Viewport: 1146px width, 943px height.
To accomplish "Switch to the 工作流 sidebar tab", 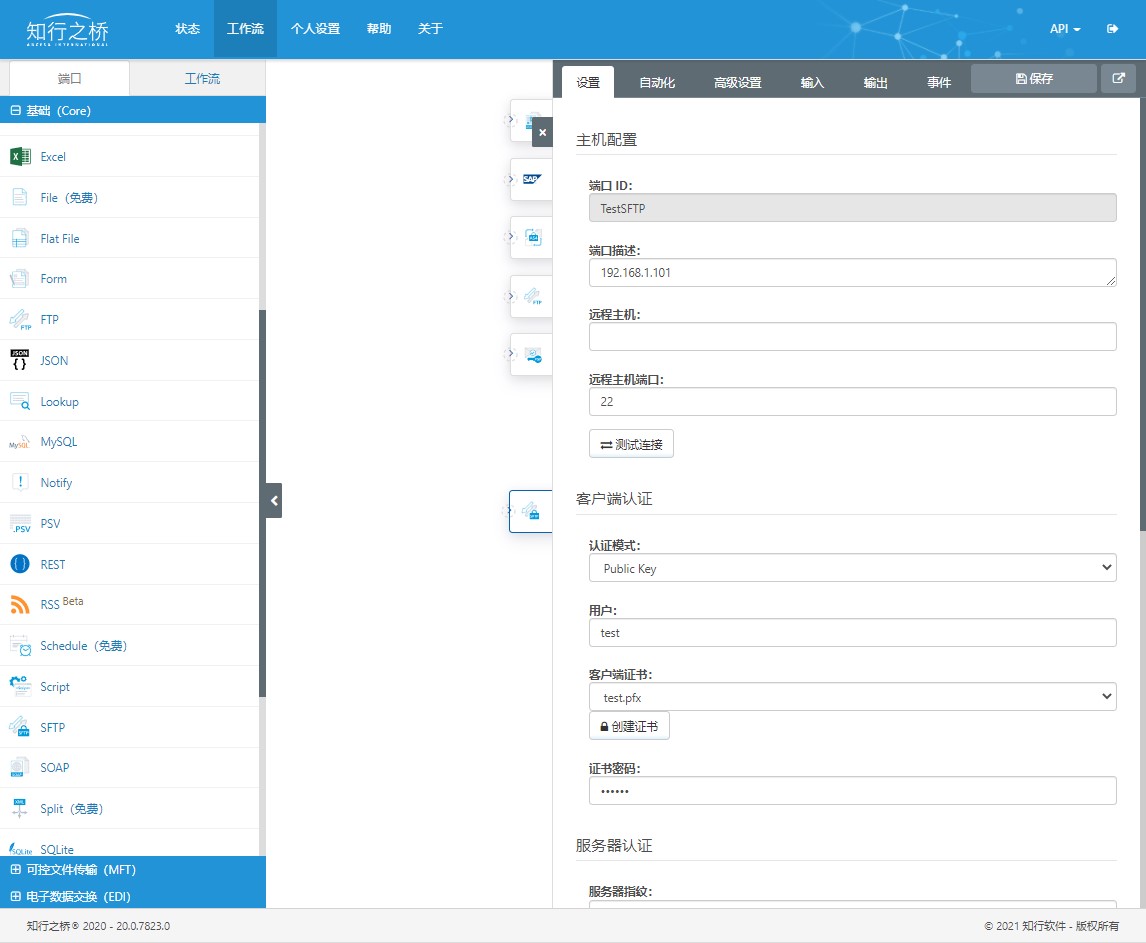I will 202,78.
